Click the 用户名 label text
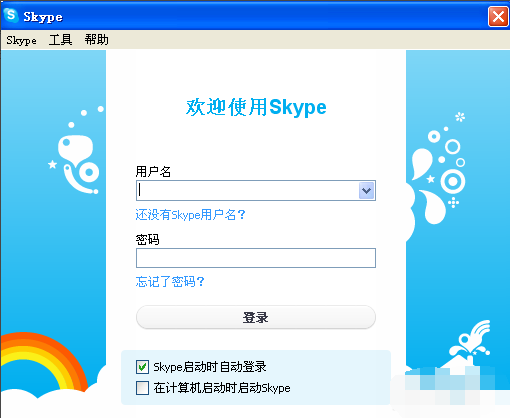Screen dimensions: 510x418 (x=153, y=172)
